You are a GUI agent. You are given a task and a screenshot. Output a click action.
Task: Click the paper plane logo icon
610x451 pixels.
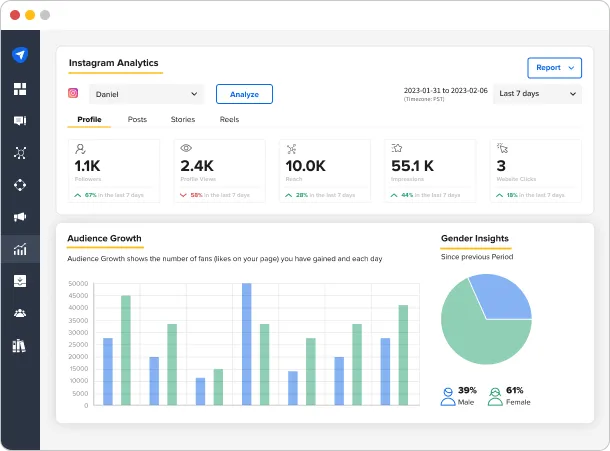pyautogui.click(x=20, y=56)
